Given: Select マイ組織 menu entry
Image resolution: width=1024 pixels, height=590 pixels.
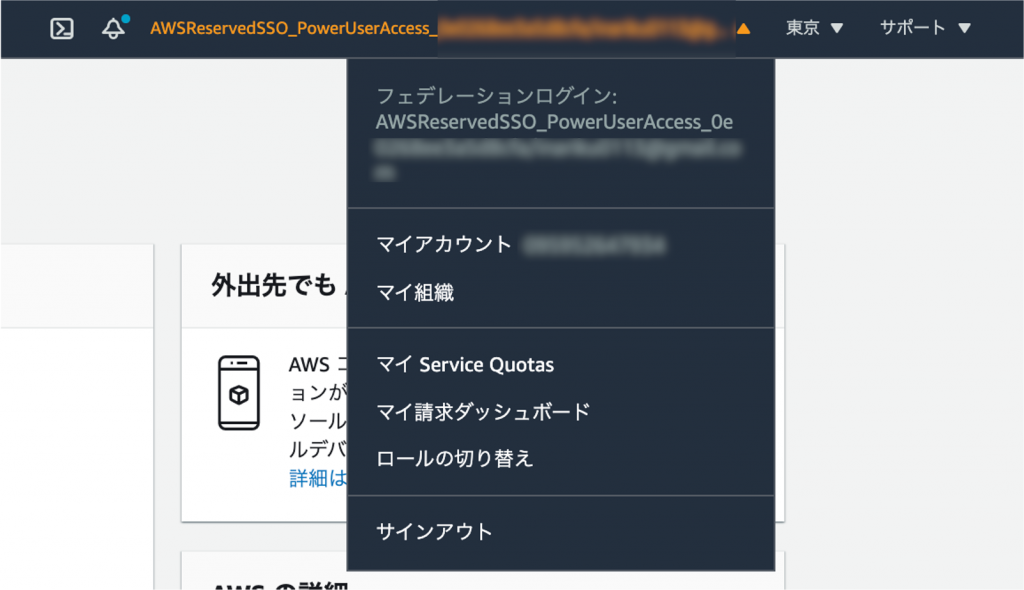Looking at the screenshot, I should click(415, 292).
